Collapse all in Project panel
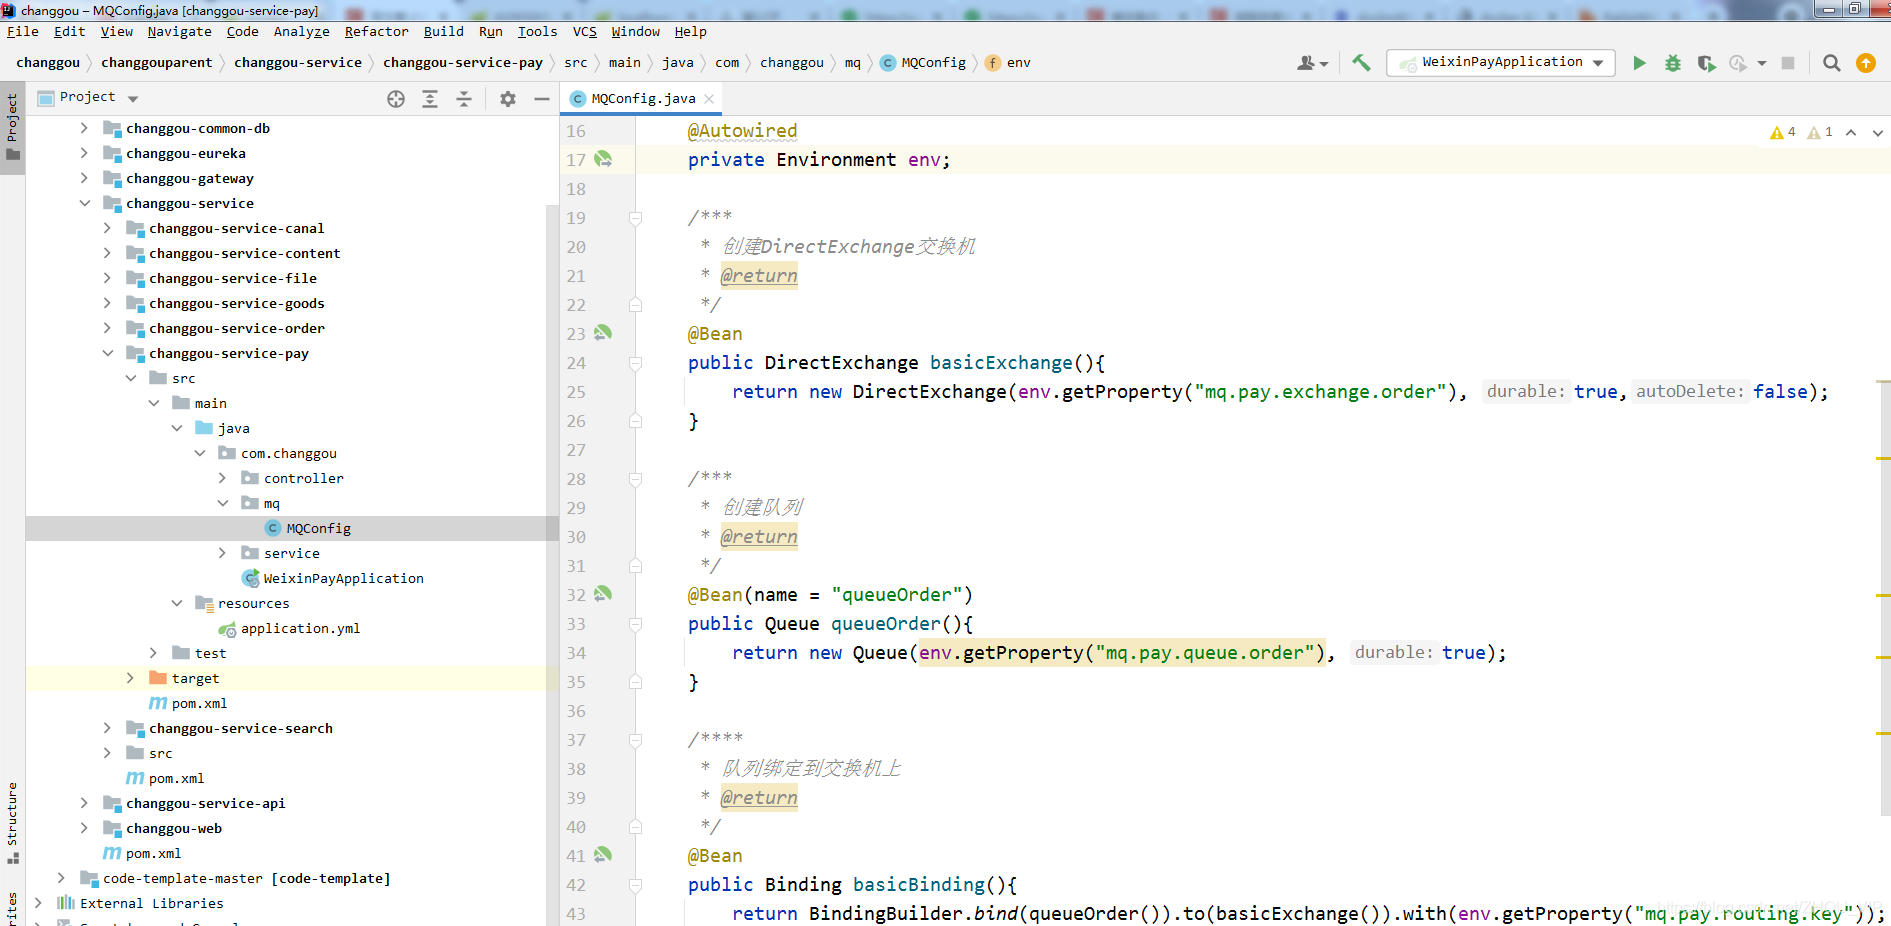This screenshot has height=926, width=1891. coord(464,98)
